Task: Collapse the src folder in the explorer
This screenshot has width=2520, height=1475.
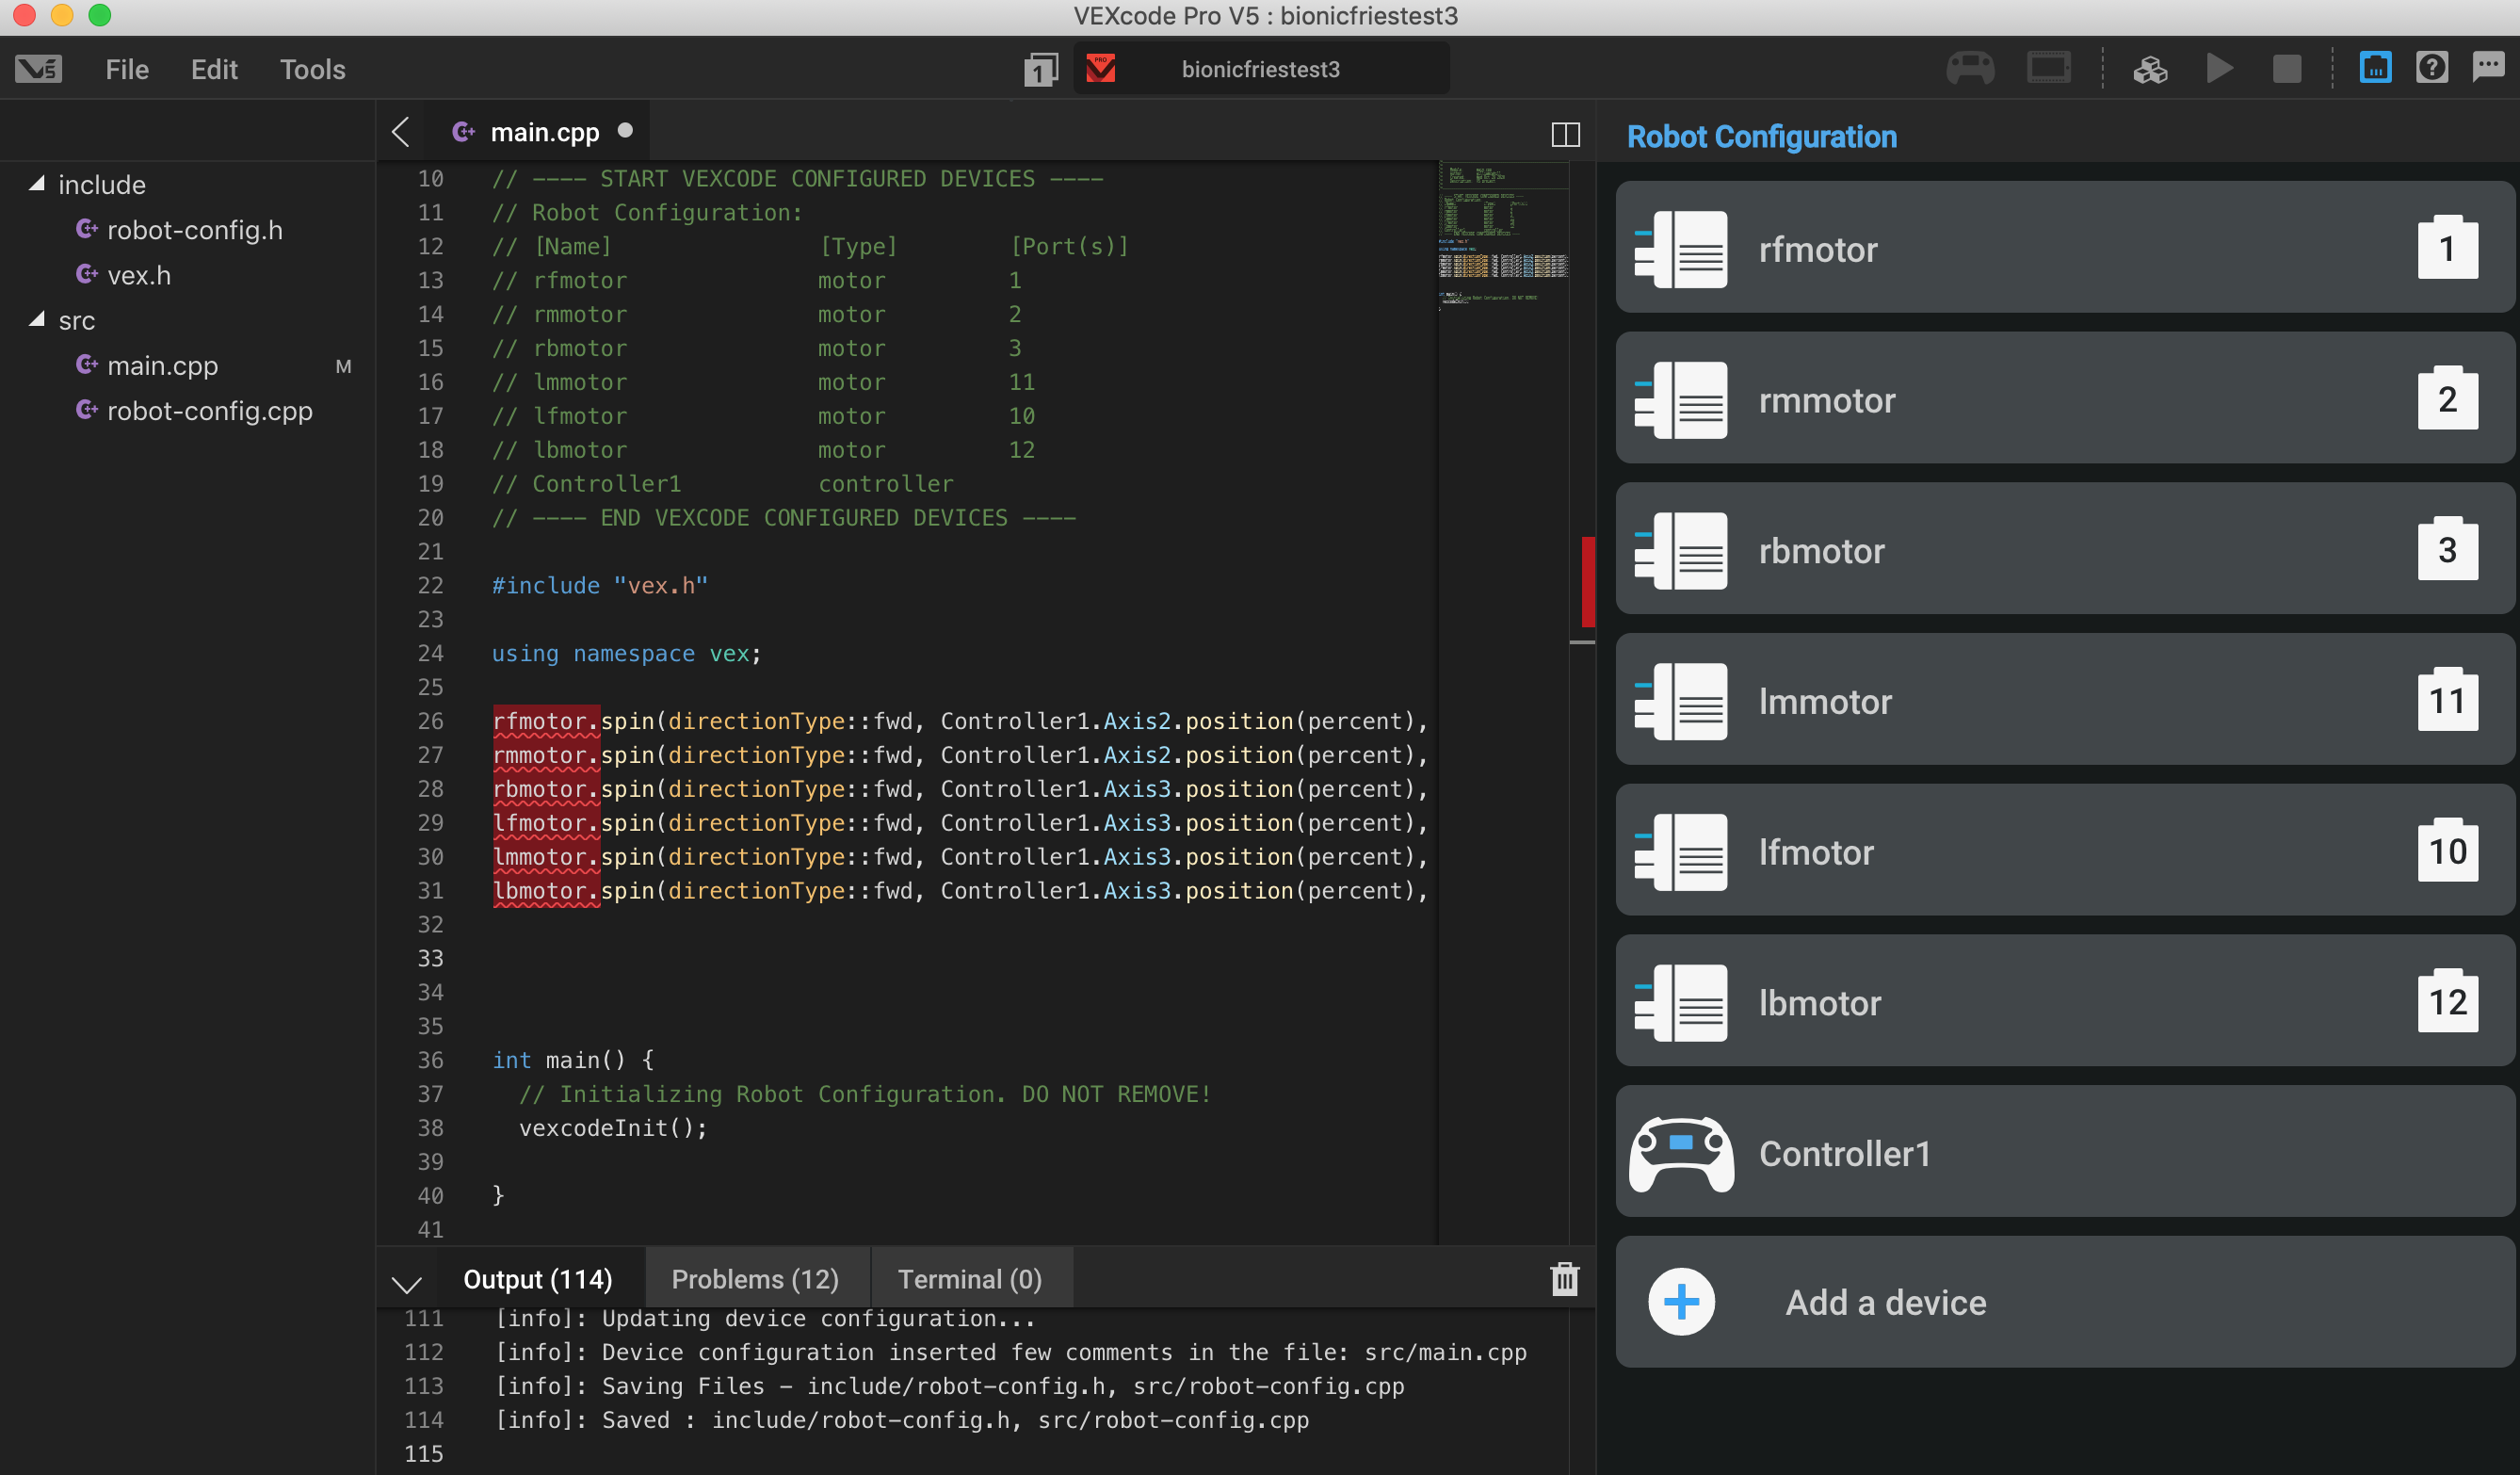Action: tap(38, 320)
